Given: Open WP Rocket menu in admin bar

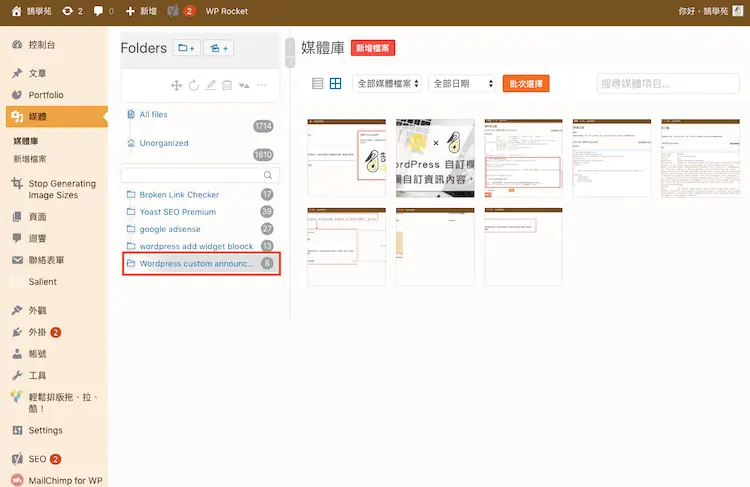Looking at the screenshot, I should pos(227,11).
